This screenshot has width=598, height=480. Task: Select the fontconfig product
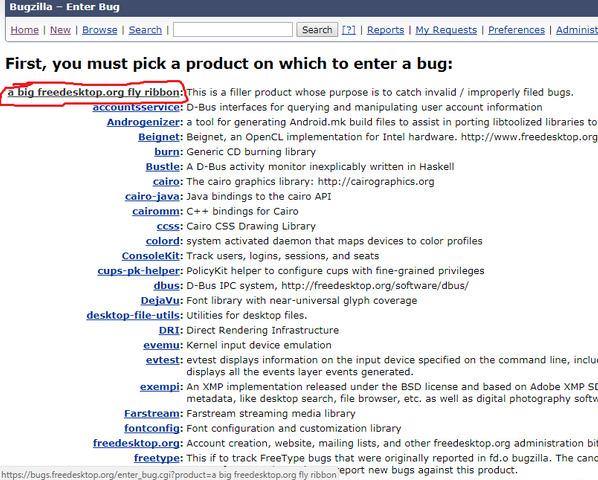(152, 428)
